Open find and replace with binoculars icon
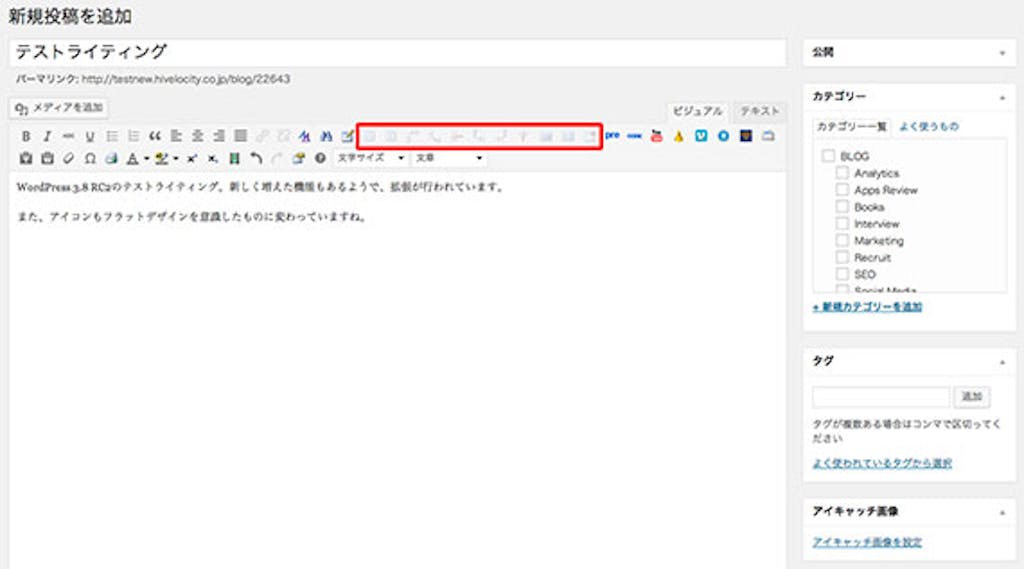This screenshot has height=569, width=1024. pyautogui.click(x=326, y=136)
